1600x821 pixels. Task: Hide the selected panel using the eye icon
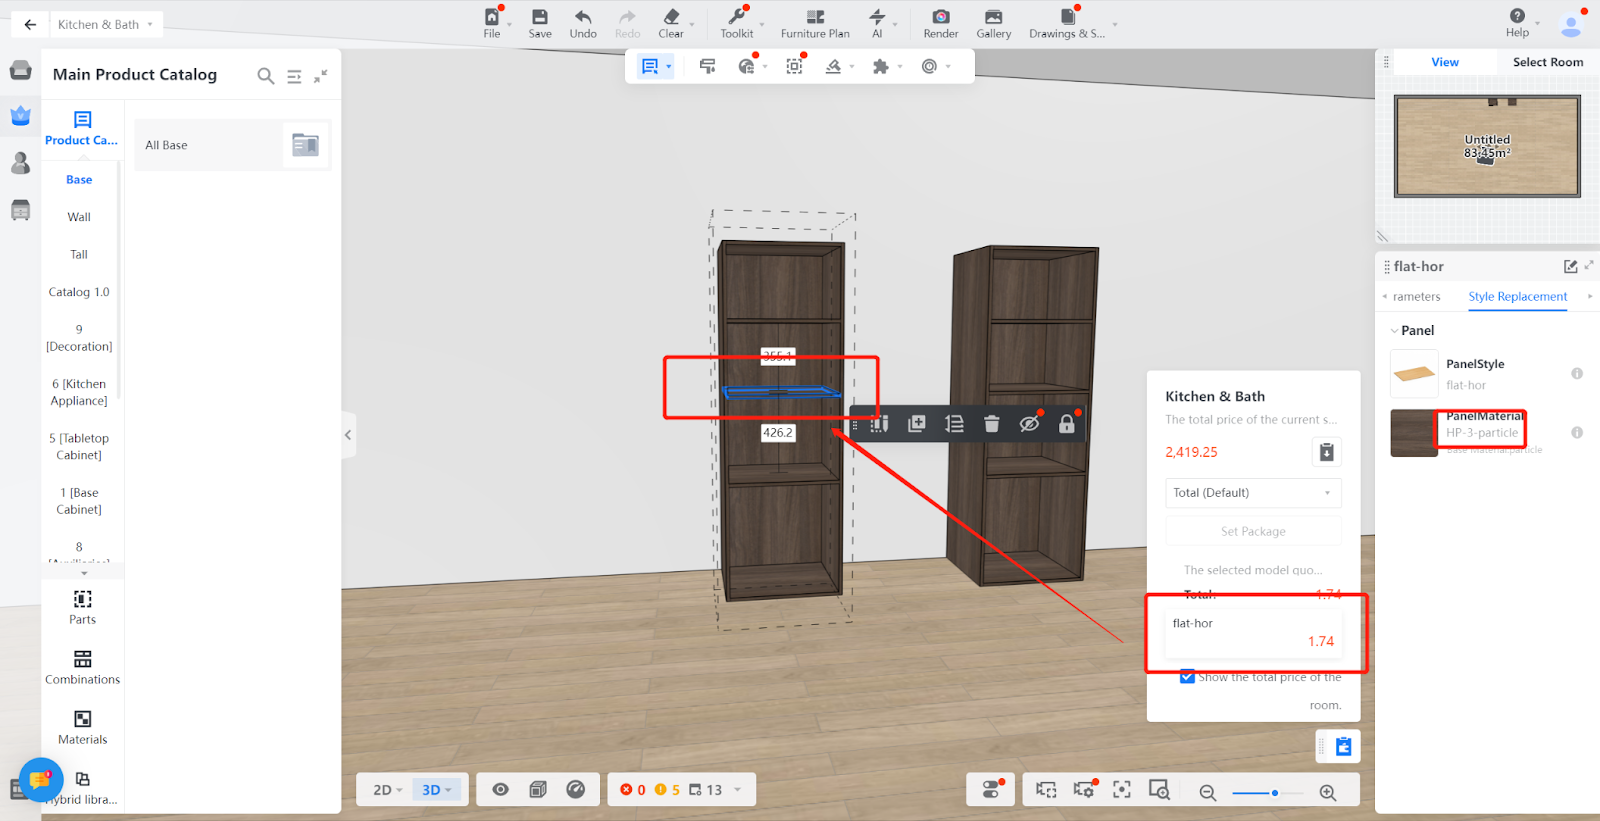[1029, 424]
